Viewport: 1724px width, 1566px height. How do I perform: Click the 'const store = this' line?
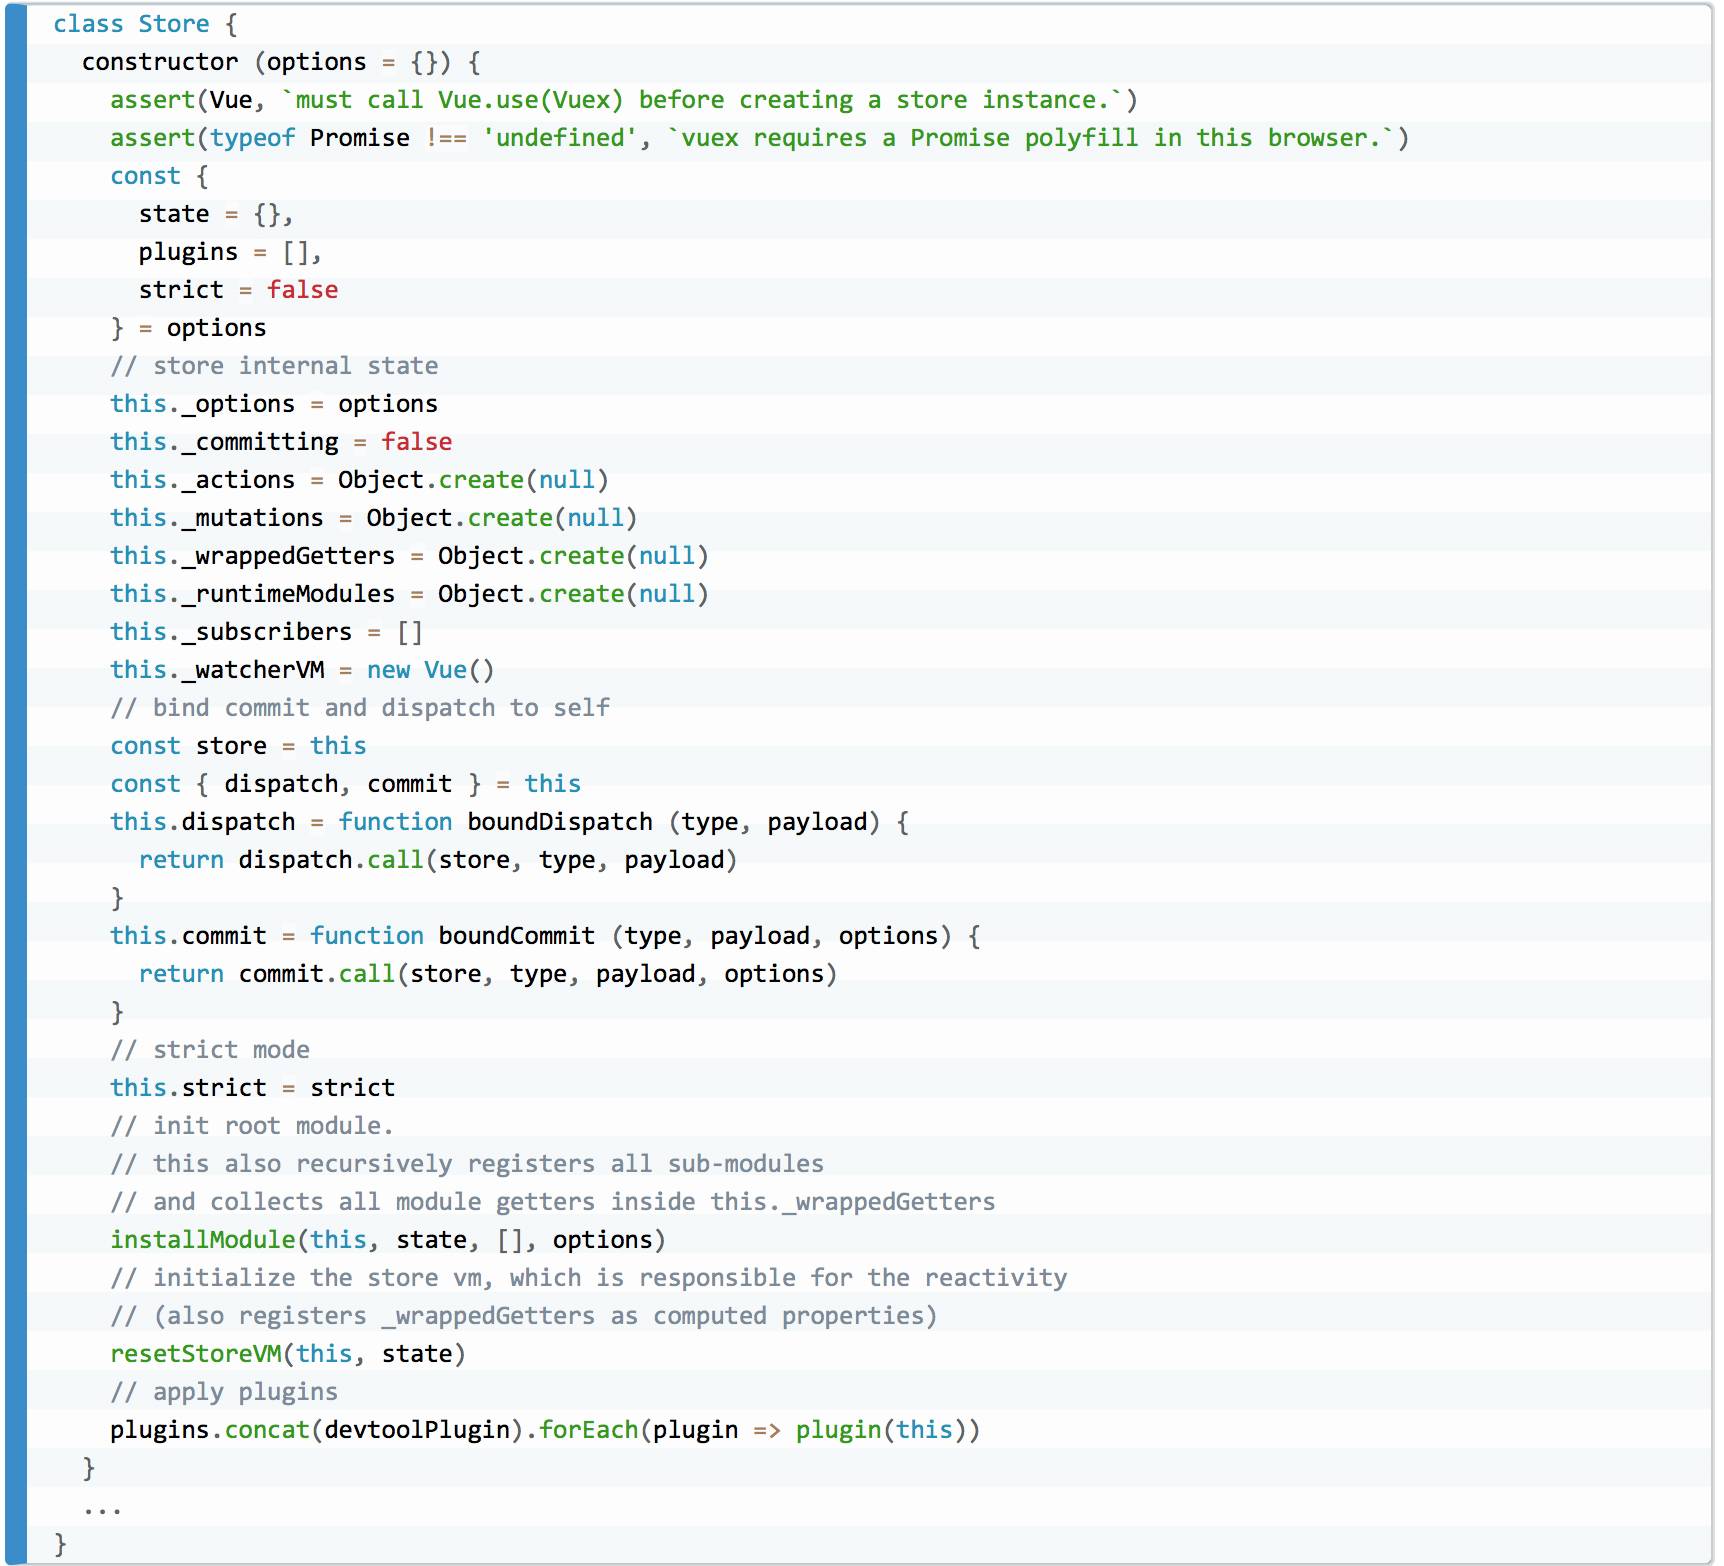238,746
